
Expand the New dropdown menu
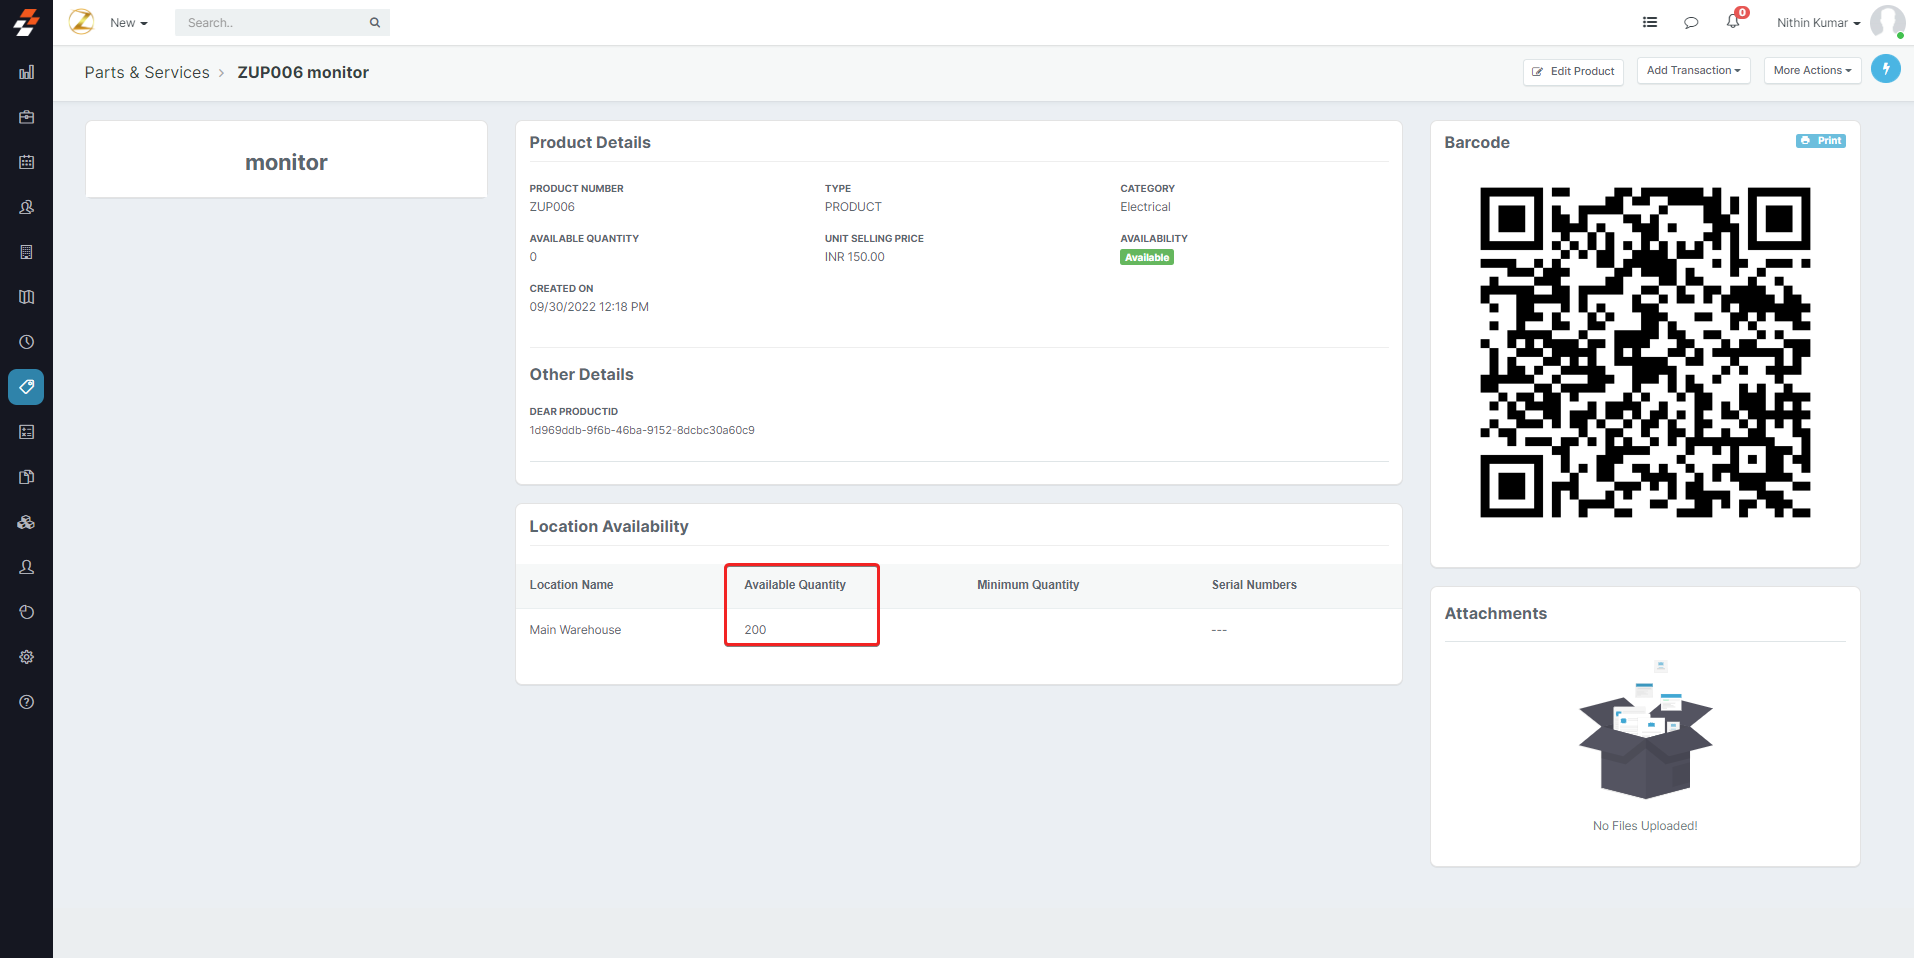click(128, 23)
